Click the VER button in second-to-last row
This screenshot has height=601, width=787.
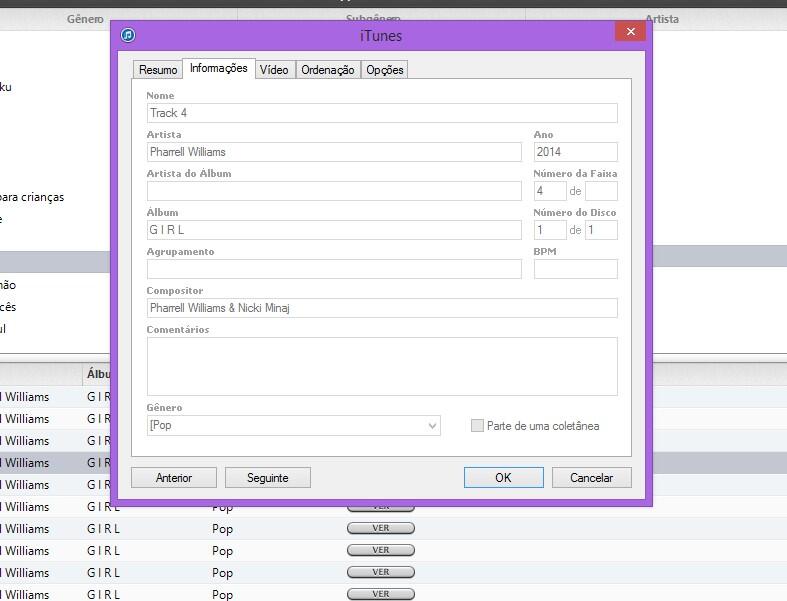pyautogui.click(x=381, y=572)
